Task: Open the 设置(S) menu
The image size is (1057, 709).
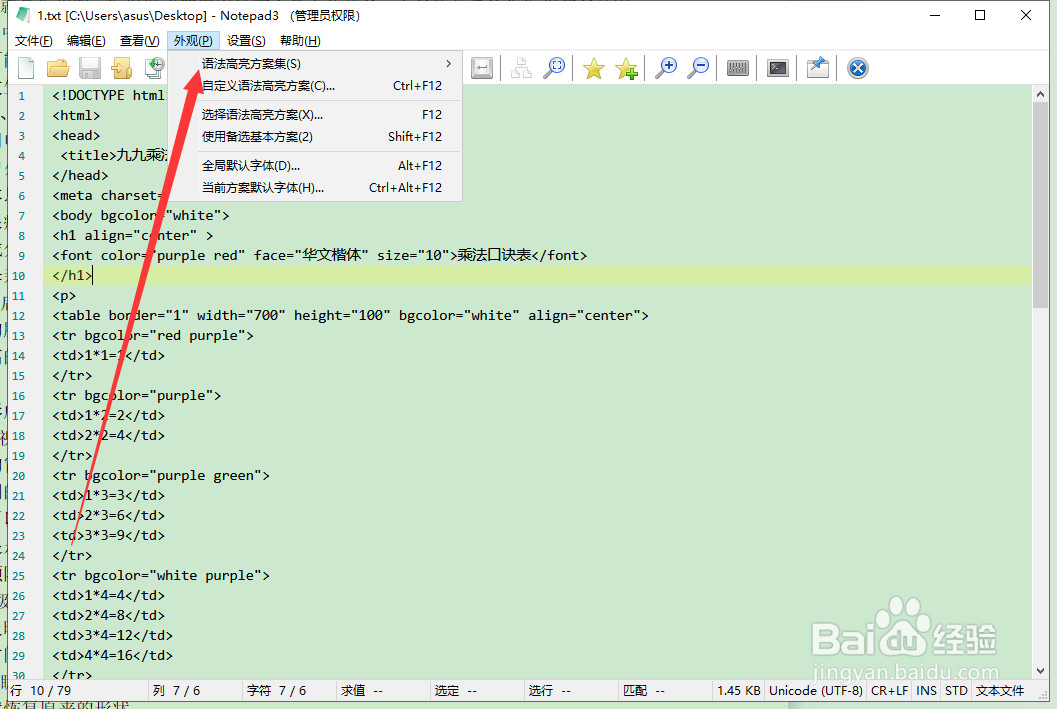Action: 246,40
